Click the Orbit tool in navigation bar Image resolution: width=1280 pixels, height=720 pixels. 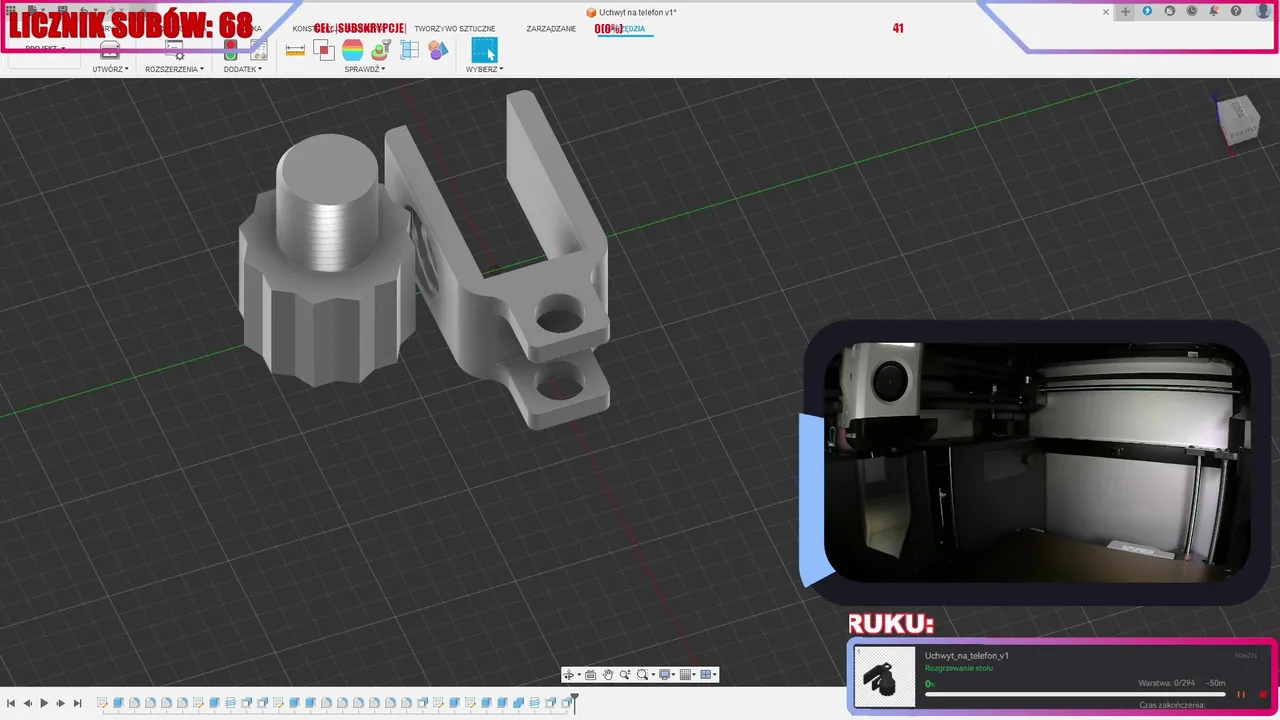click(569, 675)
